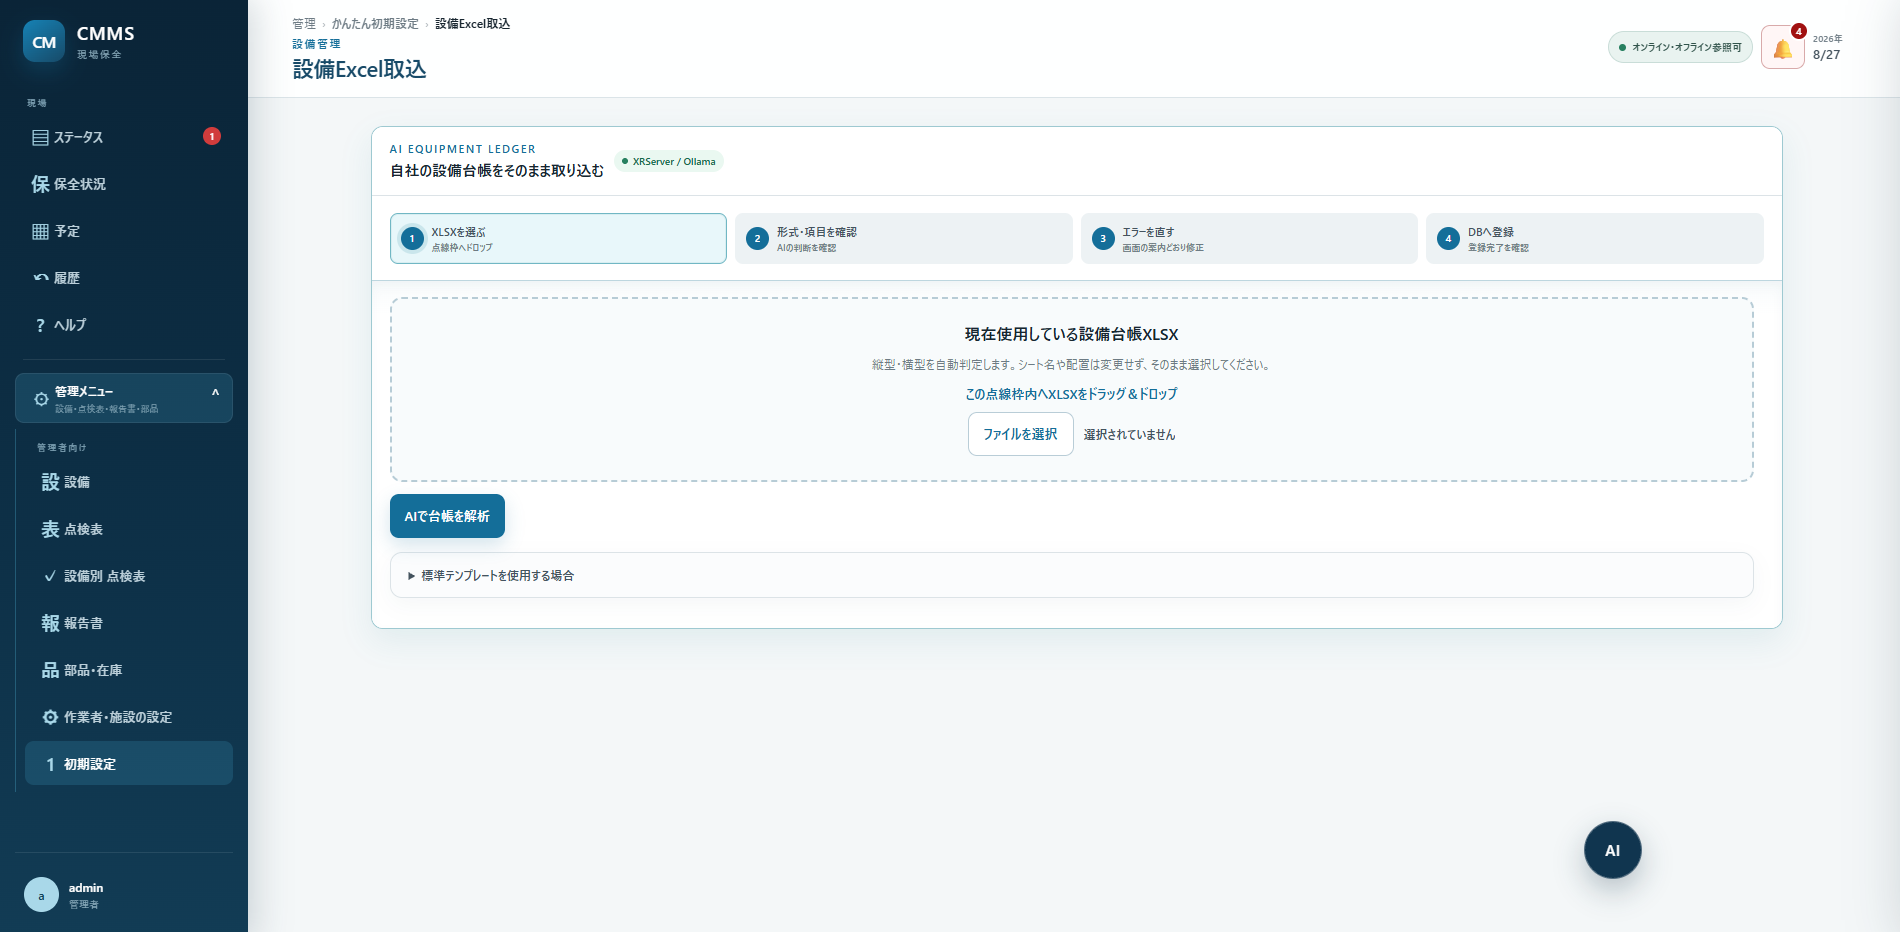The width and height of the screenshot is (1900, 932).
Task: Click the CM logo icon
Action: point(44,42)
